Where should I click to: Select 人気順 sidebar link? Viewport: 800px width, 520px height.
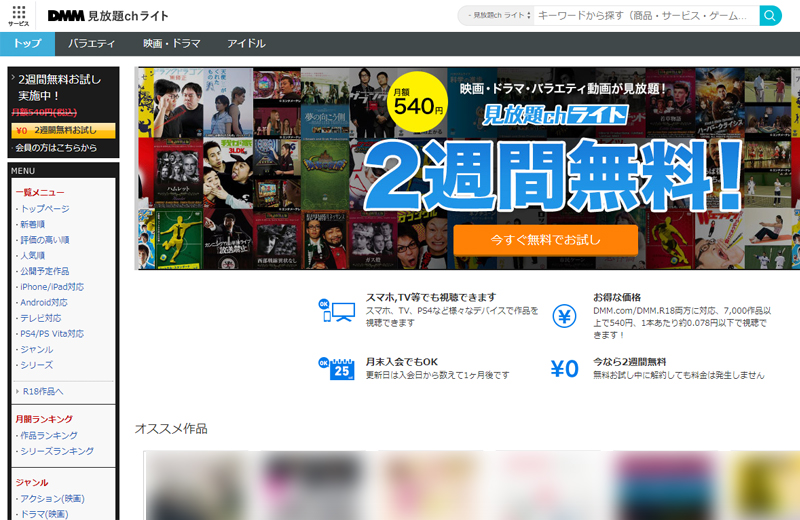click(33, 255)
